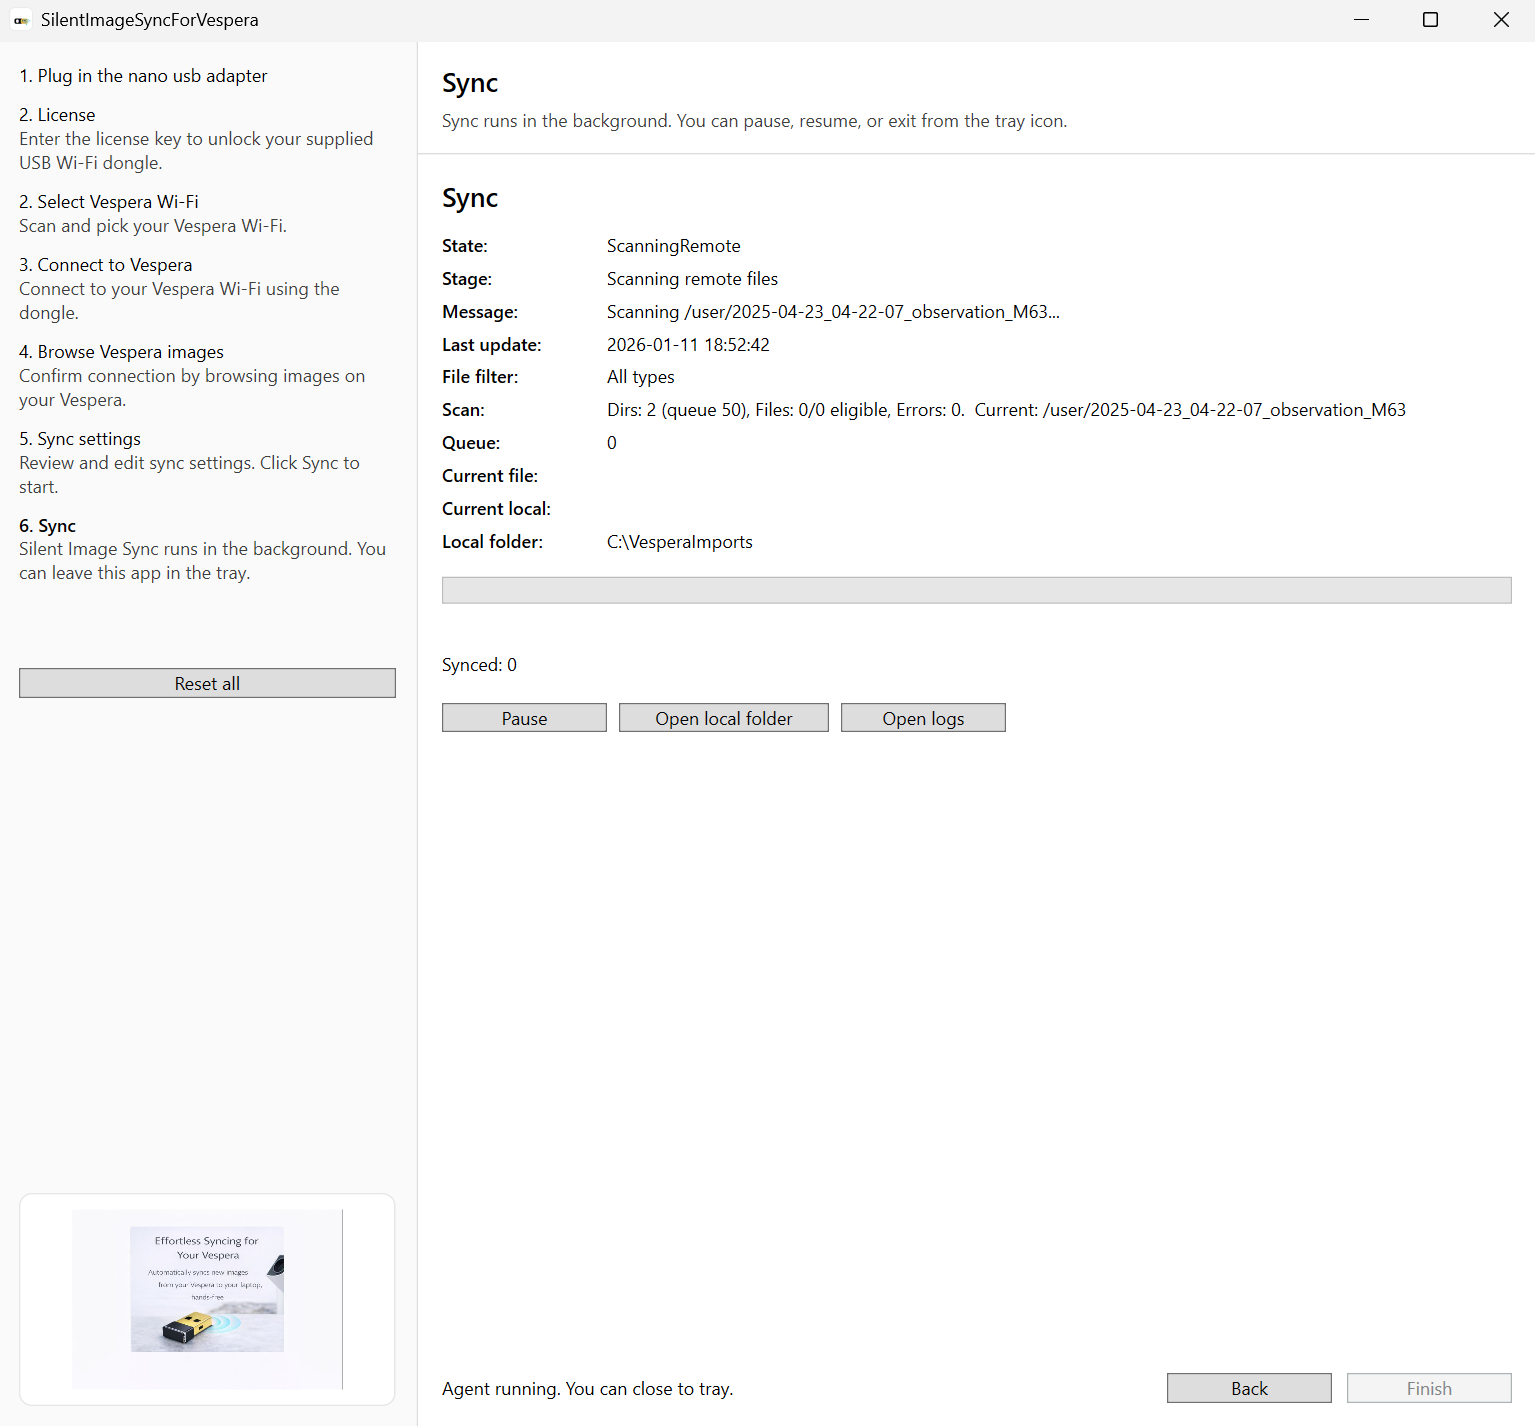Click the Queue value 0
The image size is (1535, 1426).
tap(612, 443)
